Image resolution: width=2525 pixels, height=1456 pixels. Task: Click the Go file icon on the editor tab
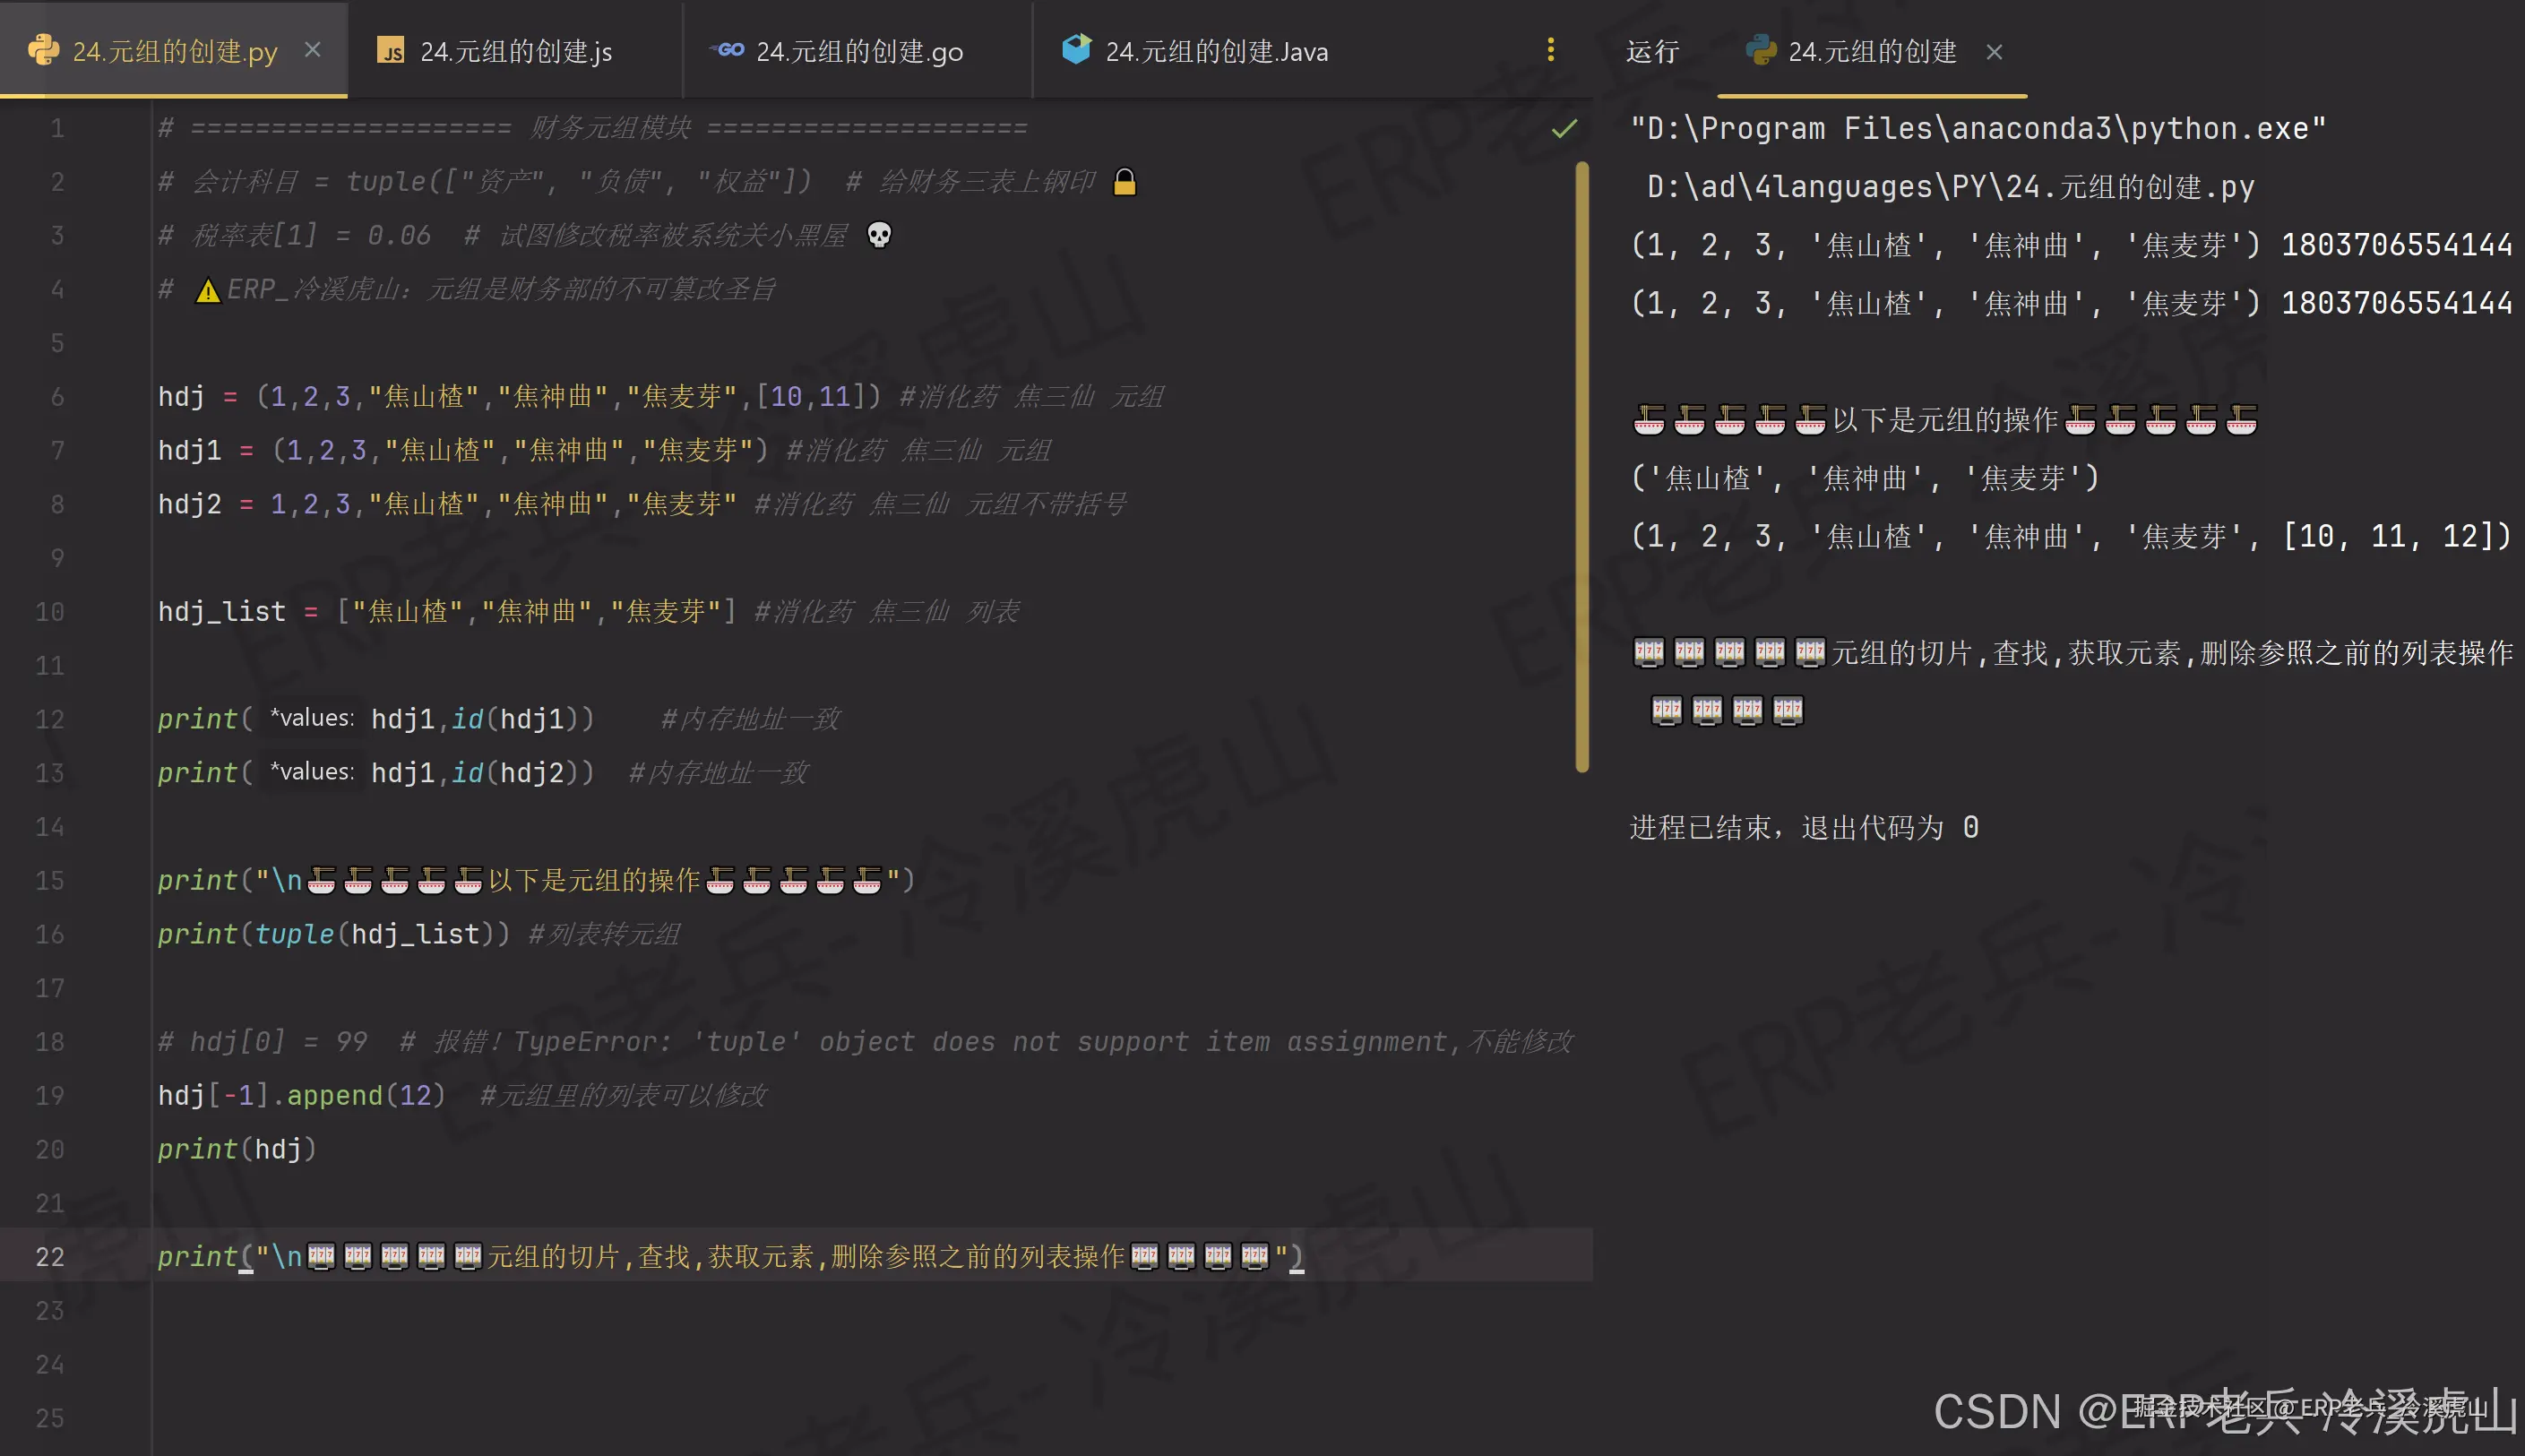pos(727,50)
